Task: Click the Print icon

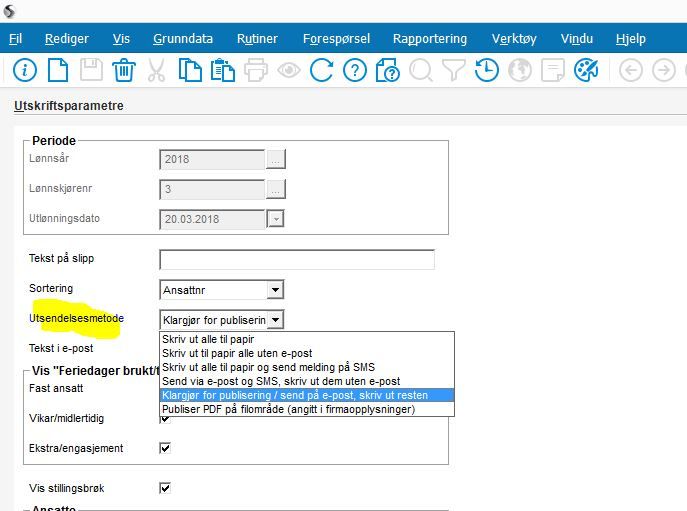Action: pos(256,70)
